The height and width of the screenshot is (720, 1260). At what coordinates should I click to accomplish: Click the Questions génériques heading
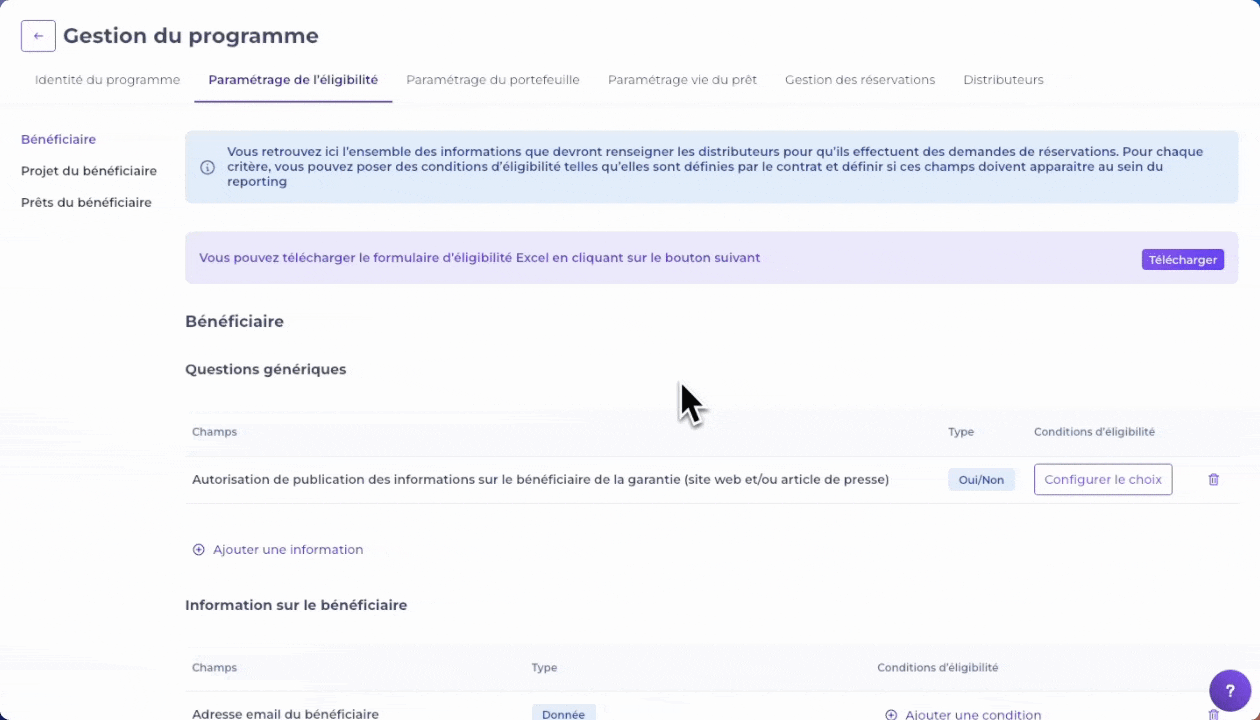[265, 369]
